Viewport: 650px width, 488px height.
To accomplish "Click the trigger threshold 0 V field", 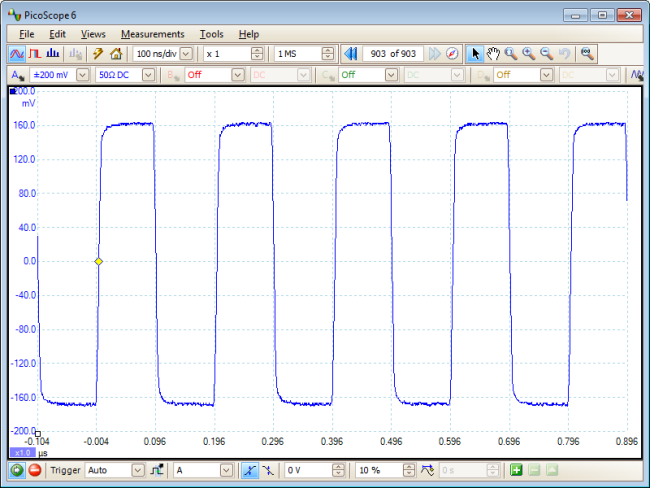I will tap(307, 470).
